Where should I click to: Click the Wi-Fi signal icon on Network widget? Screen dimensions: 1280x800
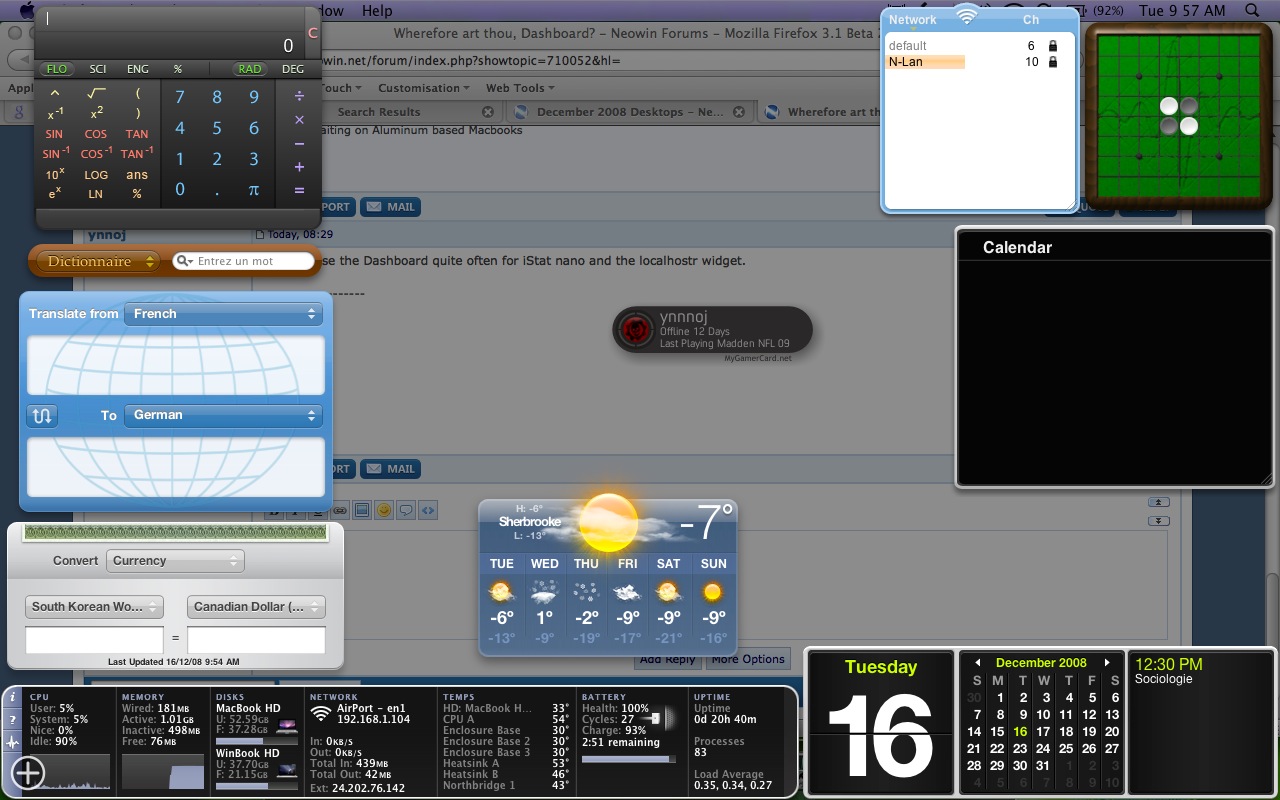pyautogui.click(x=966, y=15)
